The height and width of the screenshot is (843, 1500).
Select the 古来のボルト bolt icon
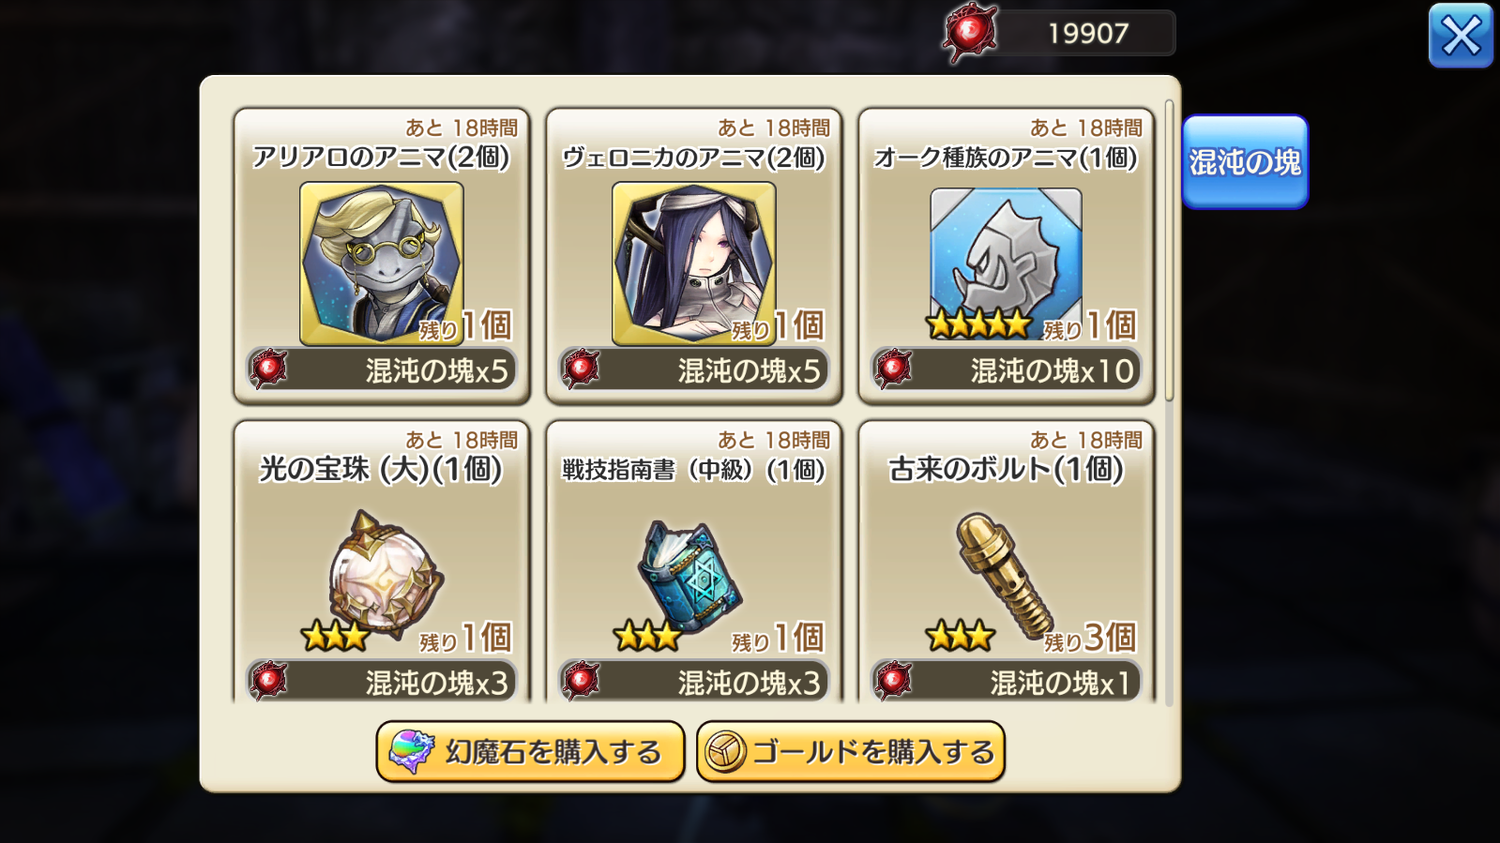[1004, 576]
